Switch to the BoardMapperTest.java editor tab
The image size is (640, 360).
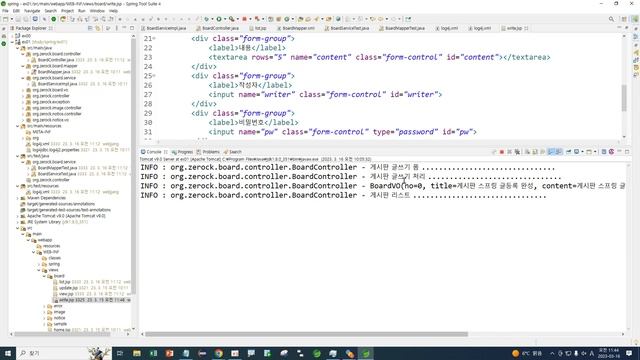402,28
